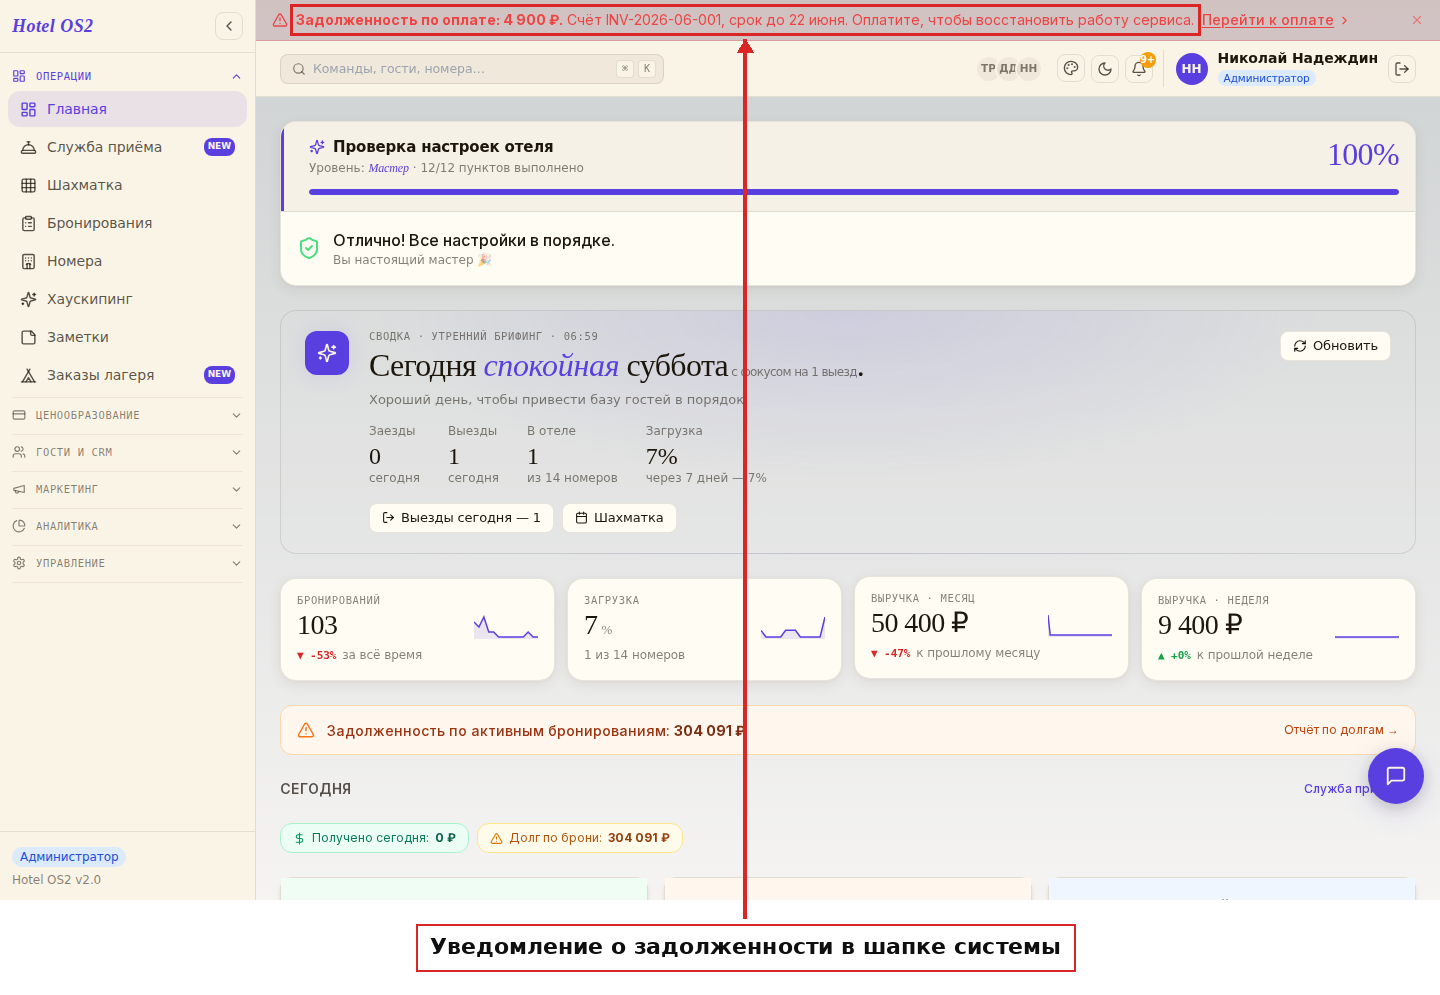1440x995 pixels.
Task: Follow the Перейти к оплате link
Action: (x=1268, y=20)
